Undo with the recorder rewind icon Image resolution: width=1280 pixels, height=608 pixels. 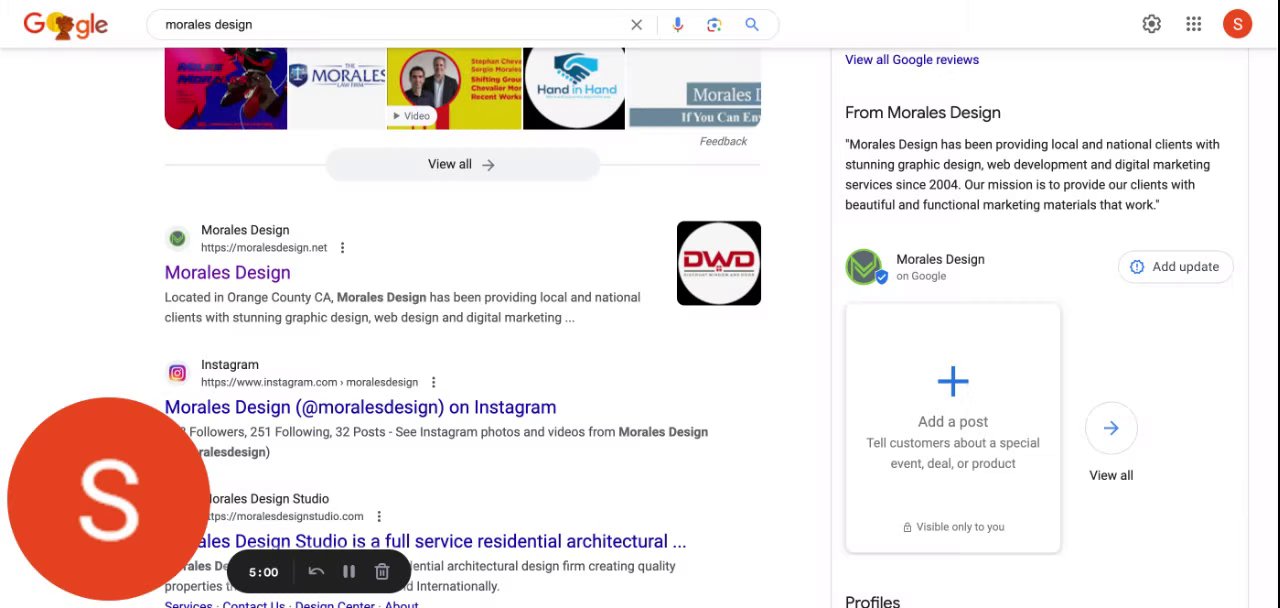(x=316, y=572)
